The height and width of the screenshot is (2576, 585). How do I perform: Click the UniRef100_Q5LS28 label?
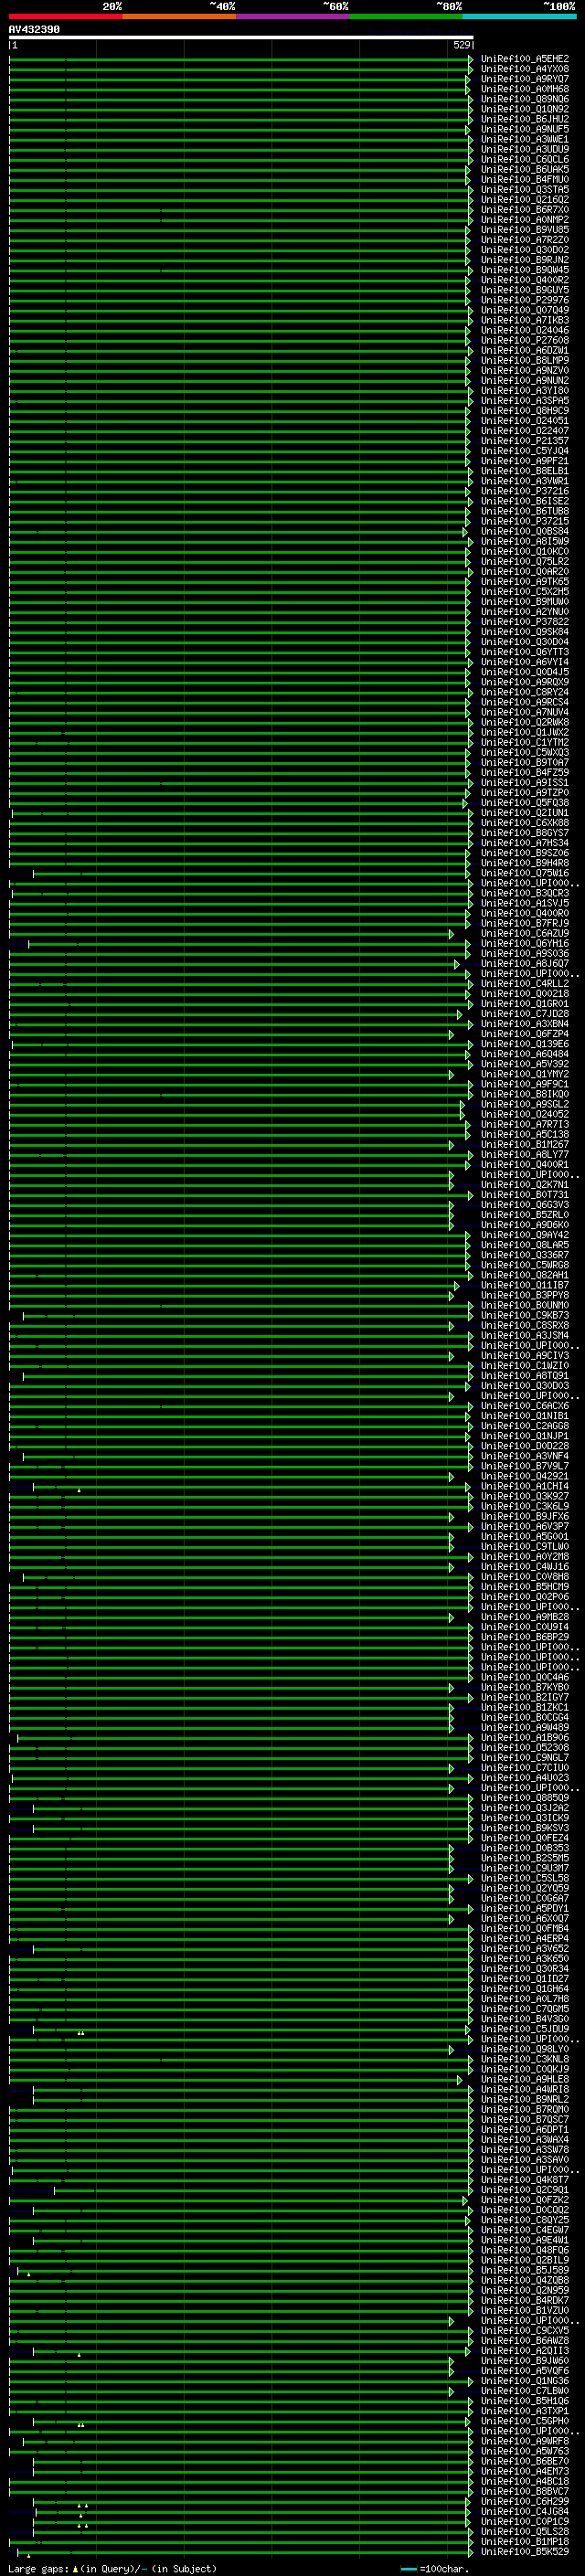point(525,2531)
